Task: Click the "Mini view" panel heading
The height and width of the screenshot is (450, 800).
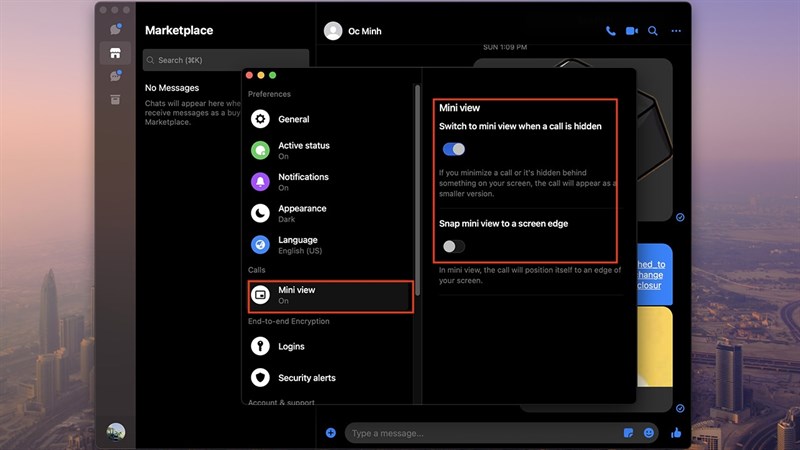Action: click(459, 108)
